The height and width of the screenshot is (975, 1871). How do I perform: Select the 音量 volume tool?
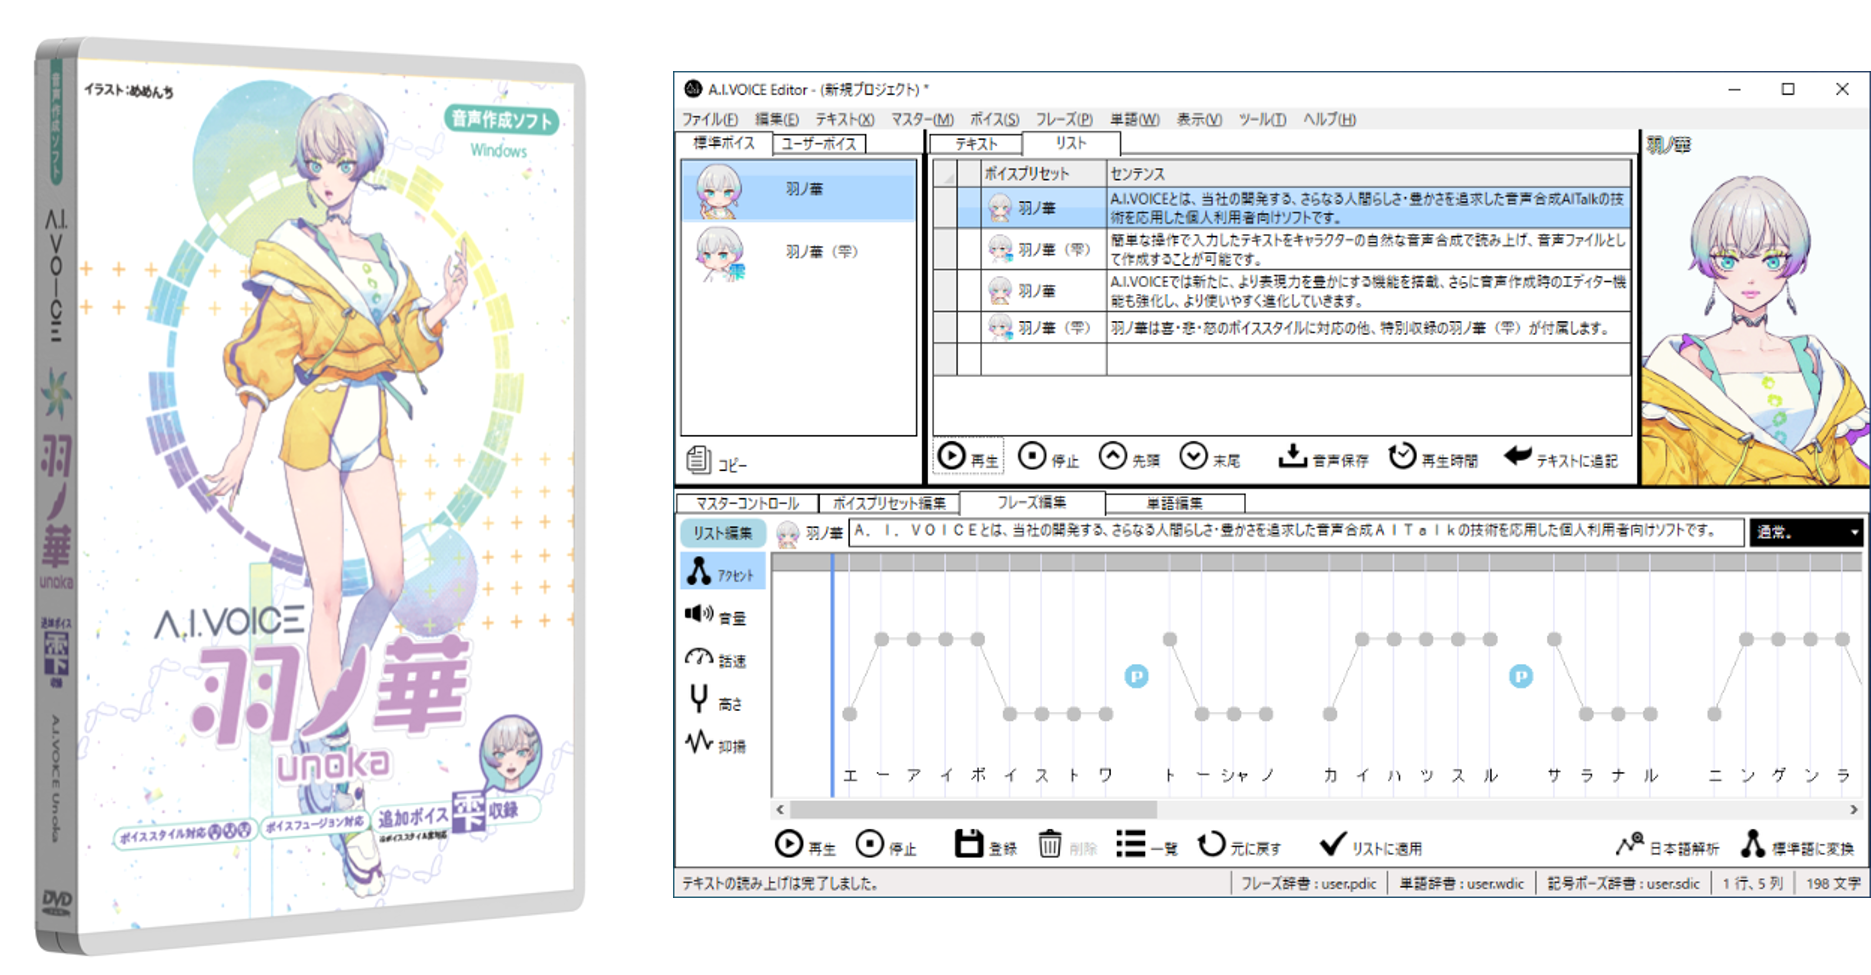tap(716, 616)
